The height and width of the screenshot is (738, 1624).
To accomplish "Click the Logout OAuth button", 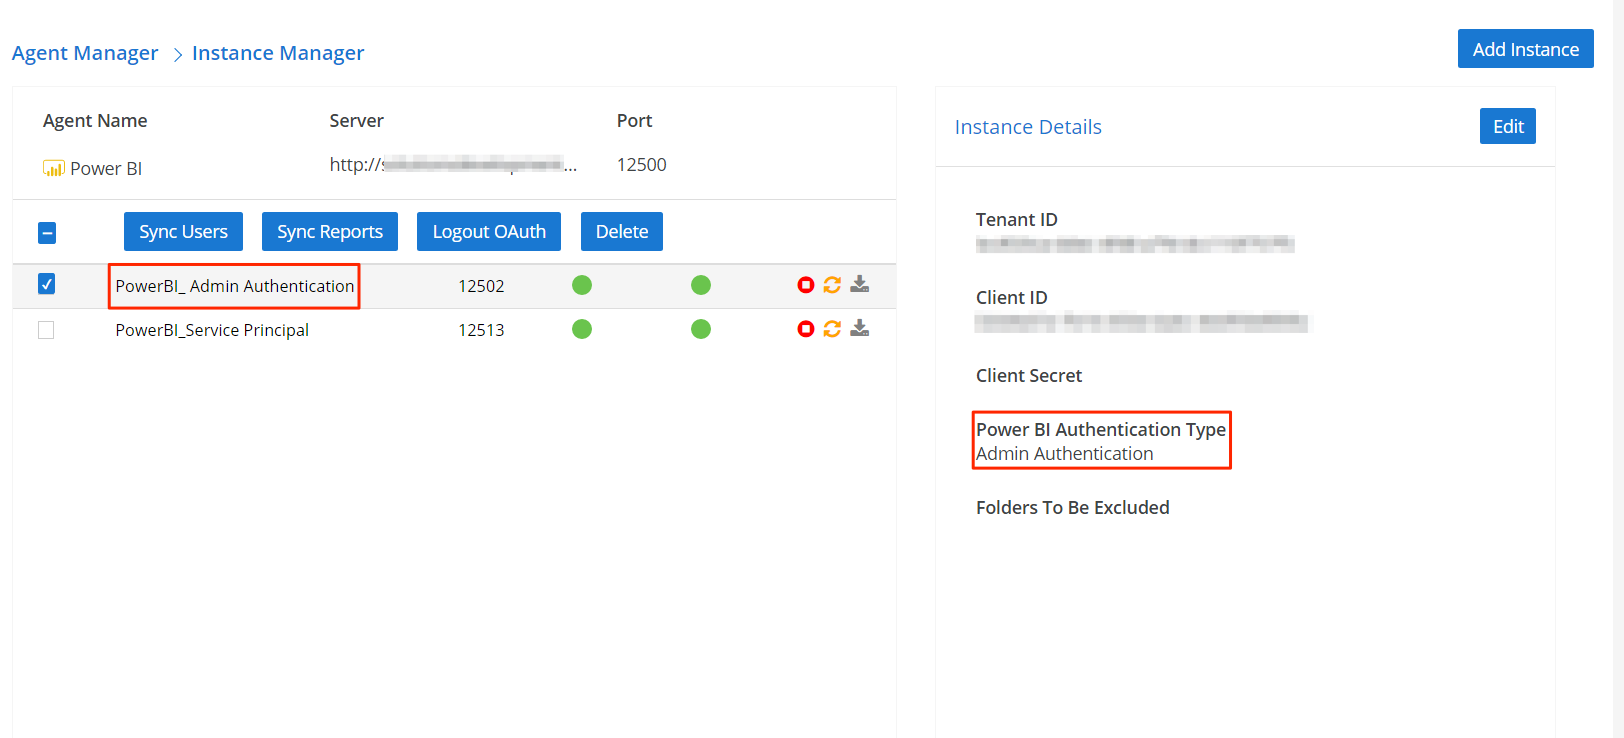I will click(489, 231).
